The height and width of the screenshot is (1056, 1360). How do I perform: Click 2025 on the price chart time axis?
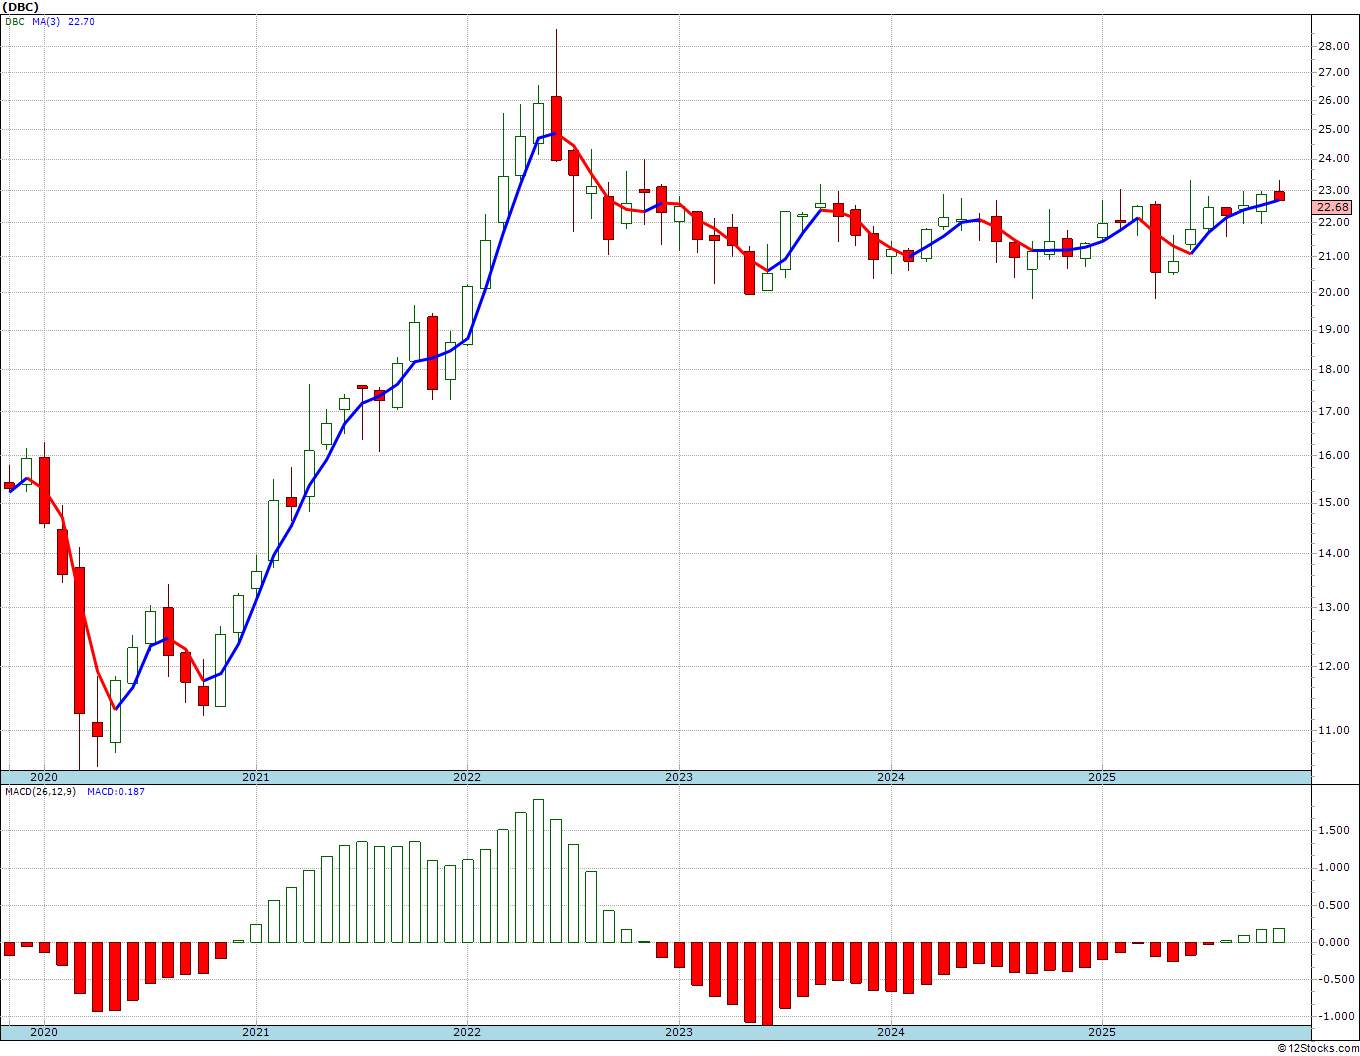[x=1102, y=777]
